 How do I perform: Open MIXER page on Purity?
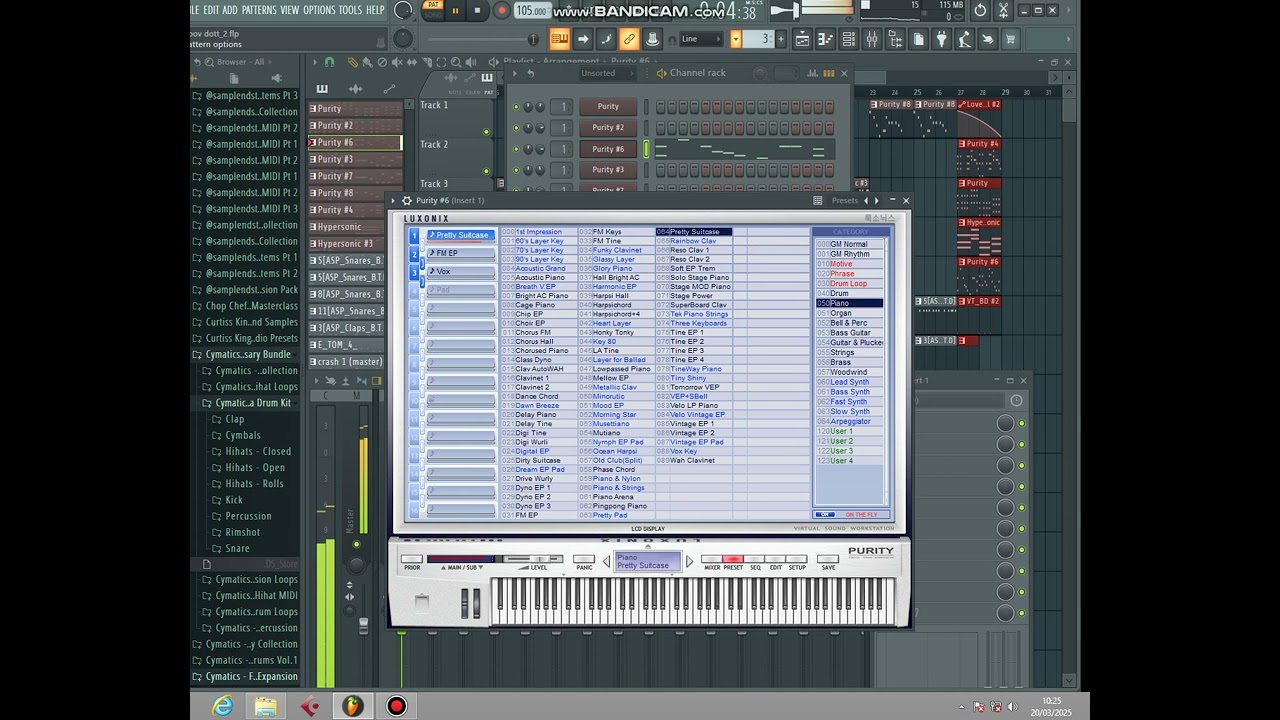pos(712,560)
